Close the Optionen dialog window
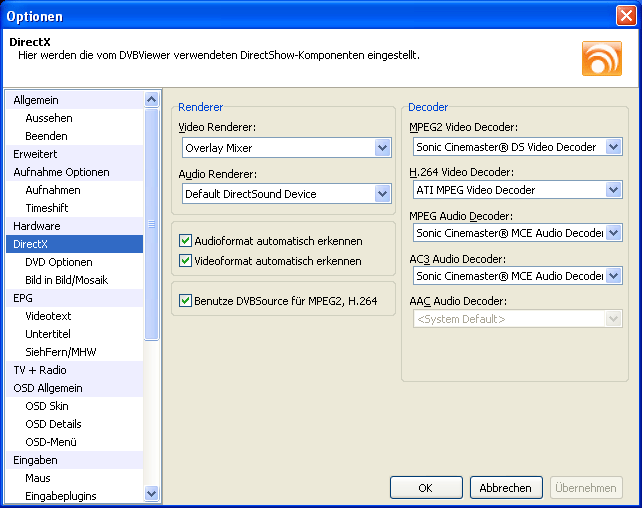The width and height of the screenshot is (642, 508). [x=625, y=16]
